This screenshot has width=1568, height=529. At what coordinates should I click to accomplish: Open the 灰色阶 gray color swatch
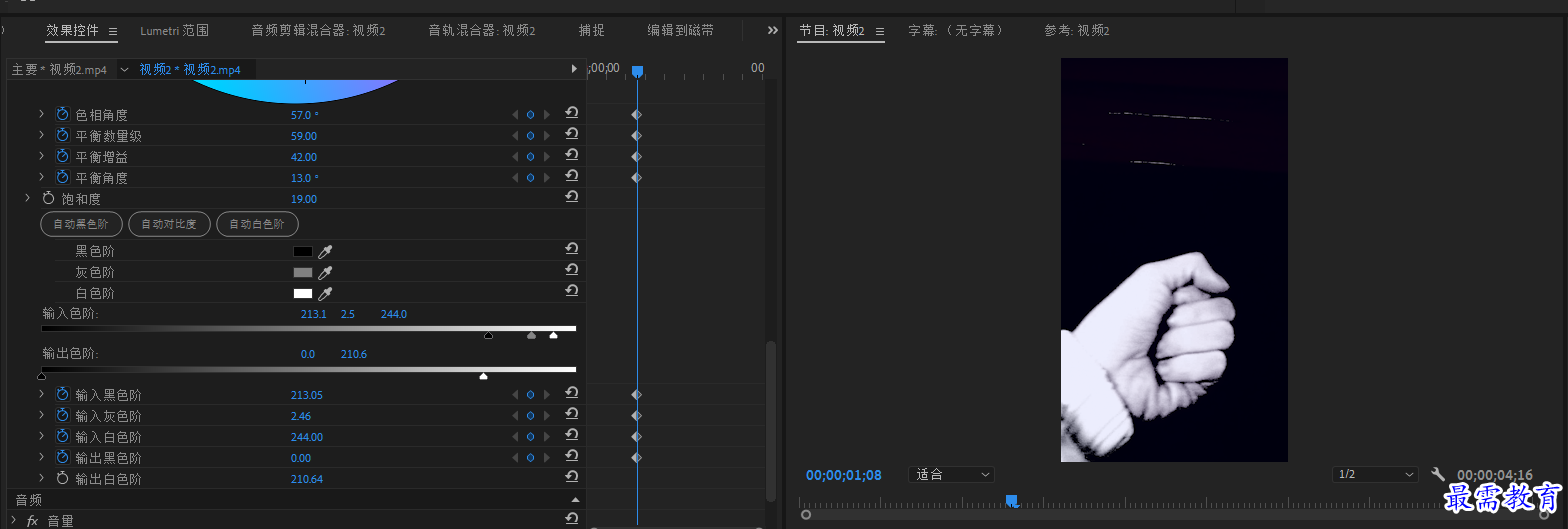coord(303,273)
